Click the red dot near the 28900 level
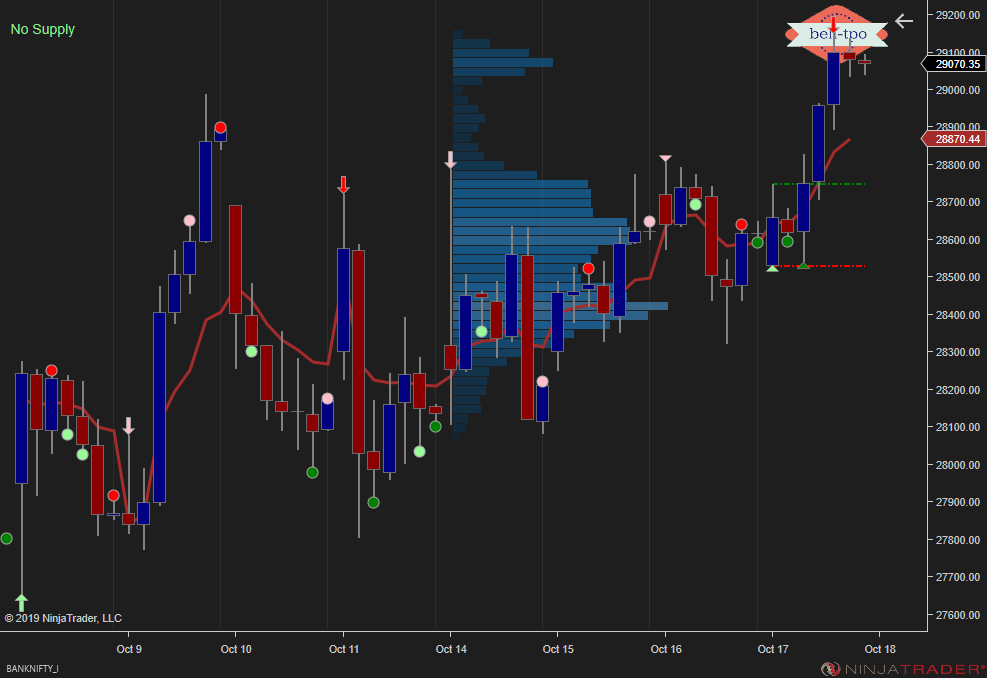This screenshot has height=678, width=987. tap(220, 127)
